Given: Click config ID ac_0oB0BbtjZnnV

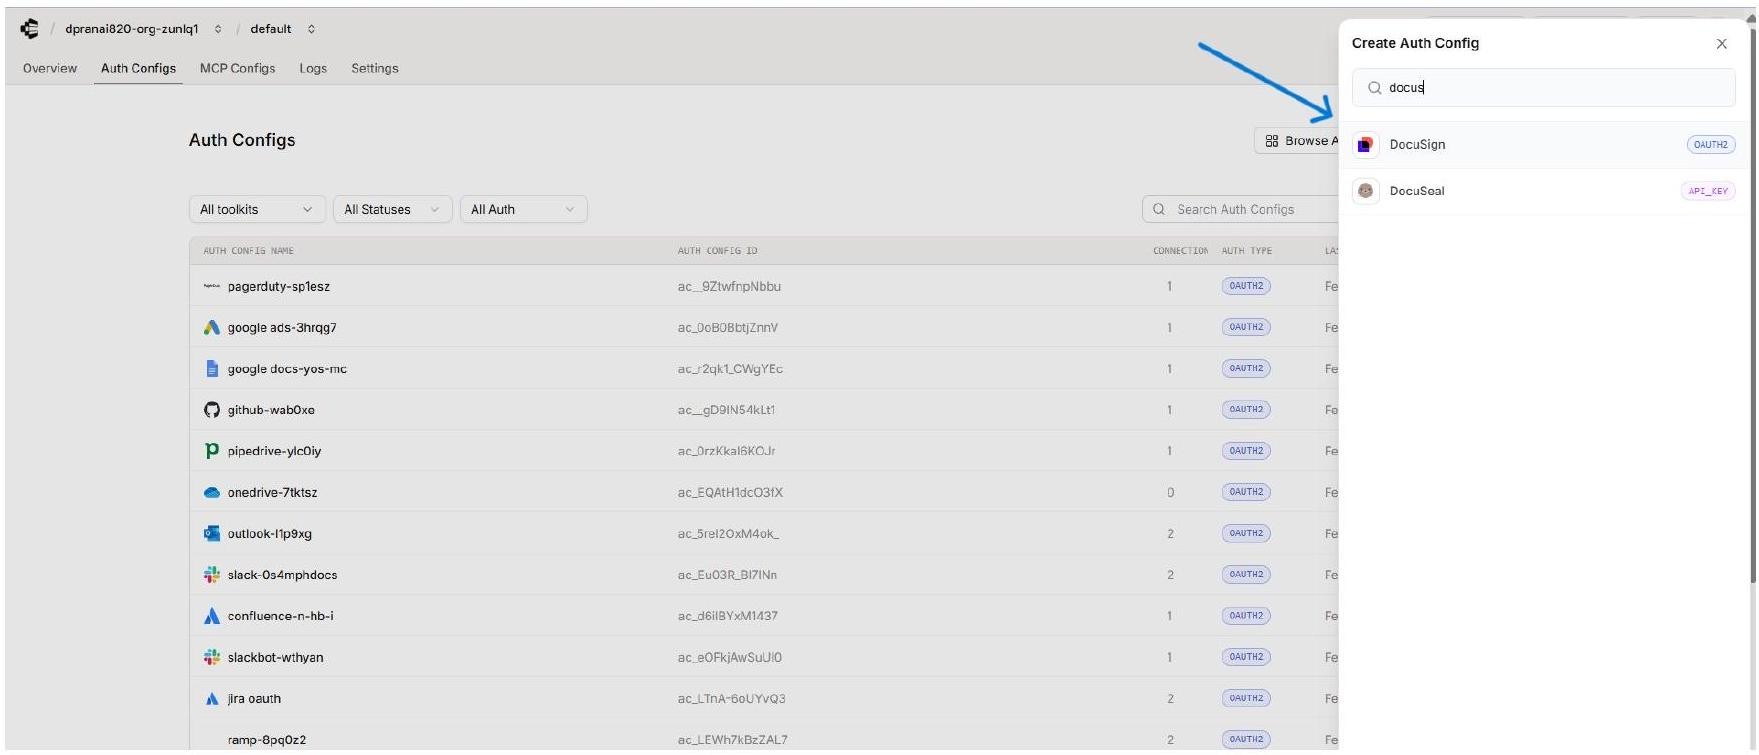Looking at the screenshot, I should (x=727, y=327).
